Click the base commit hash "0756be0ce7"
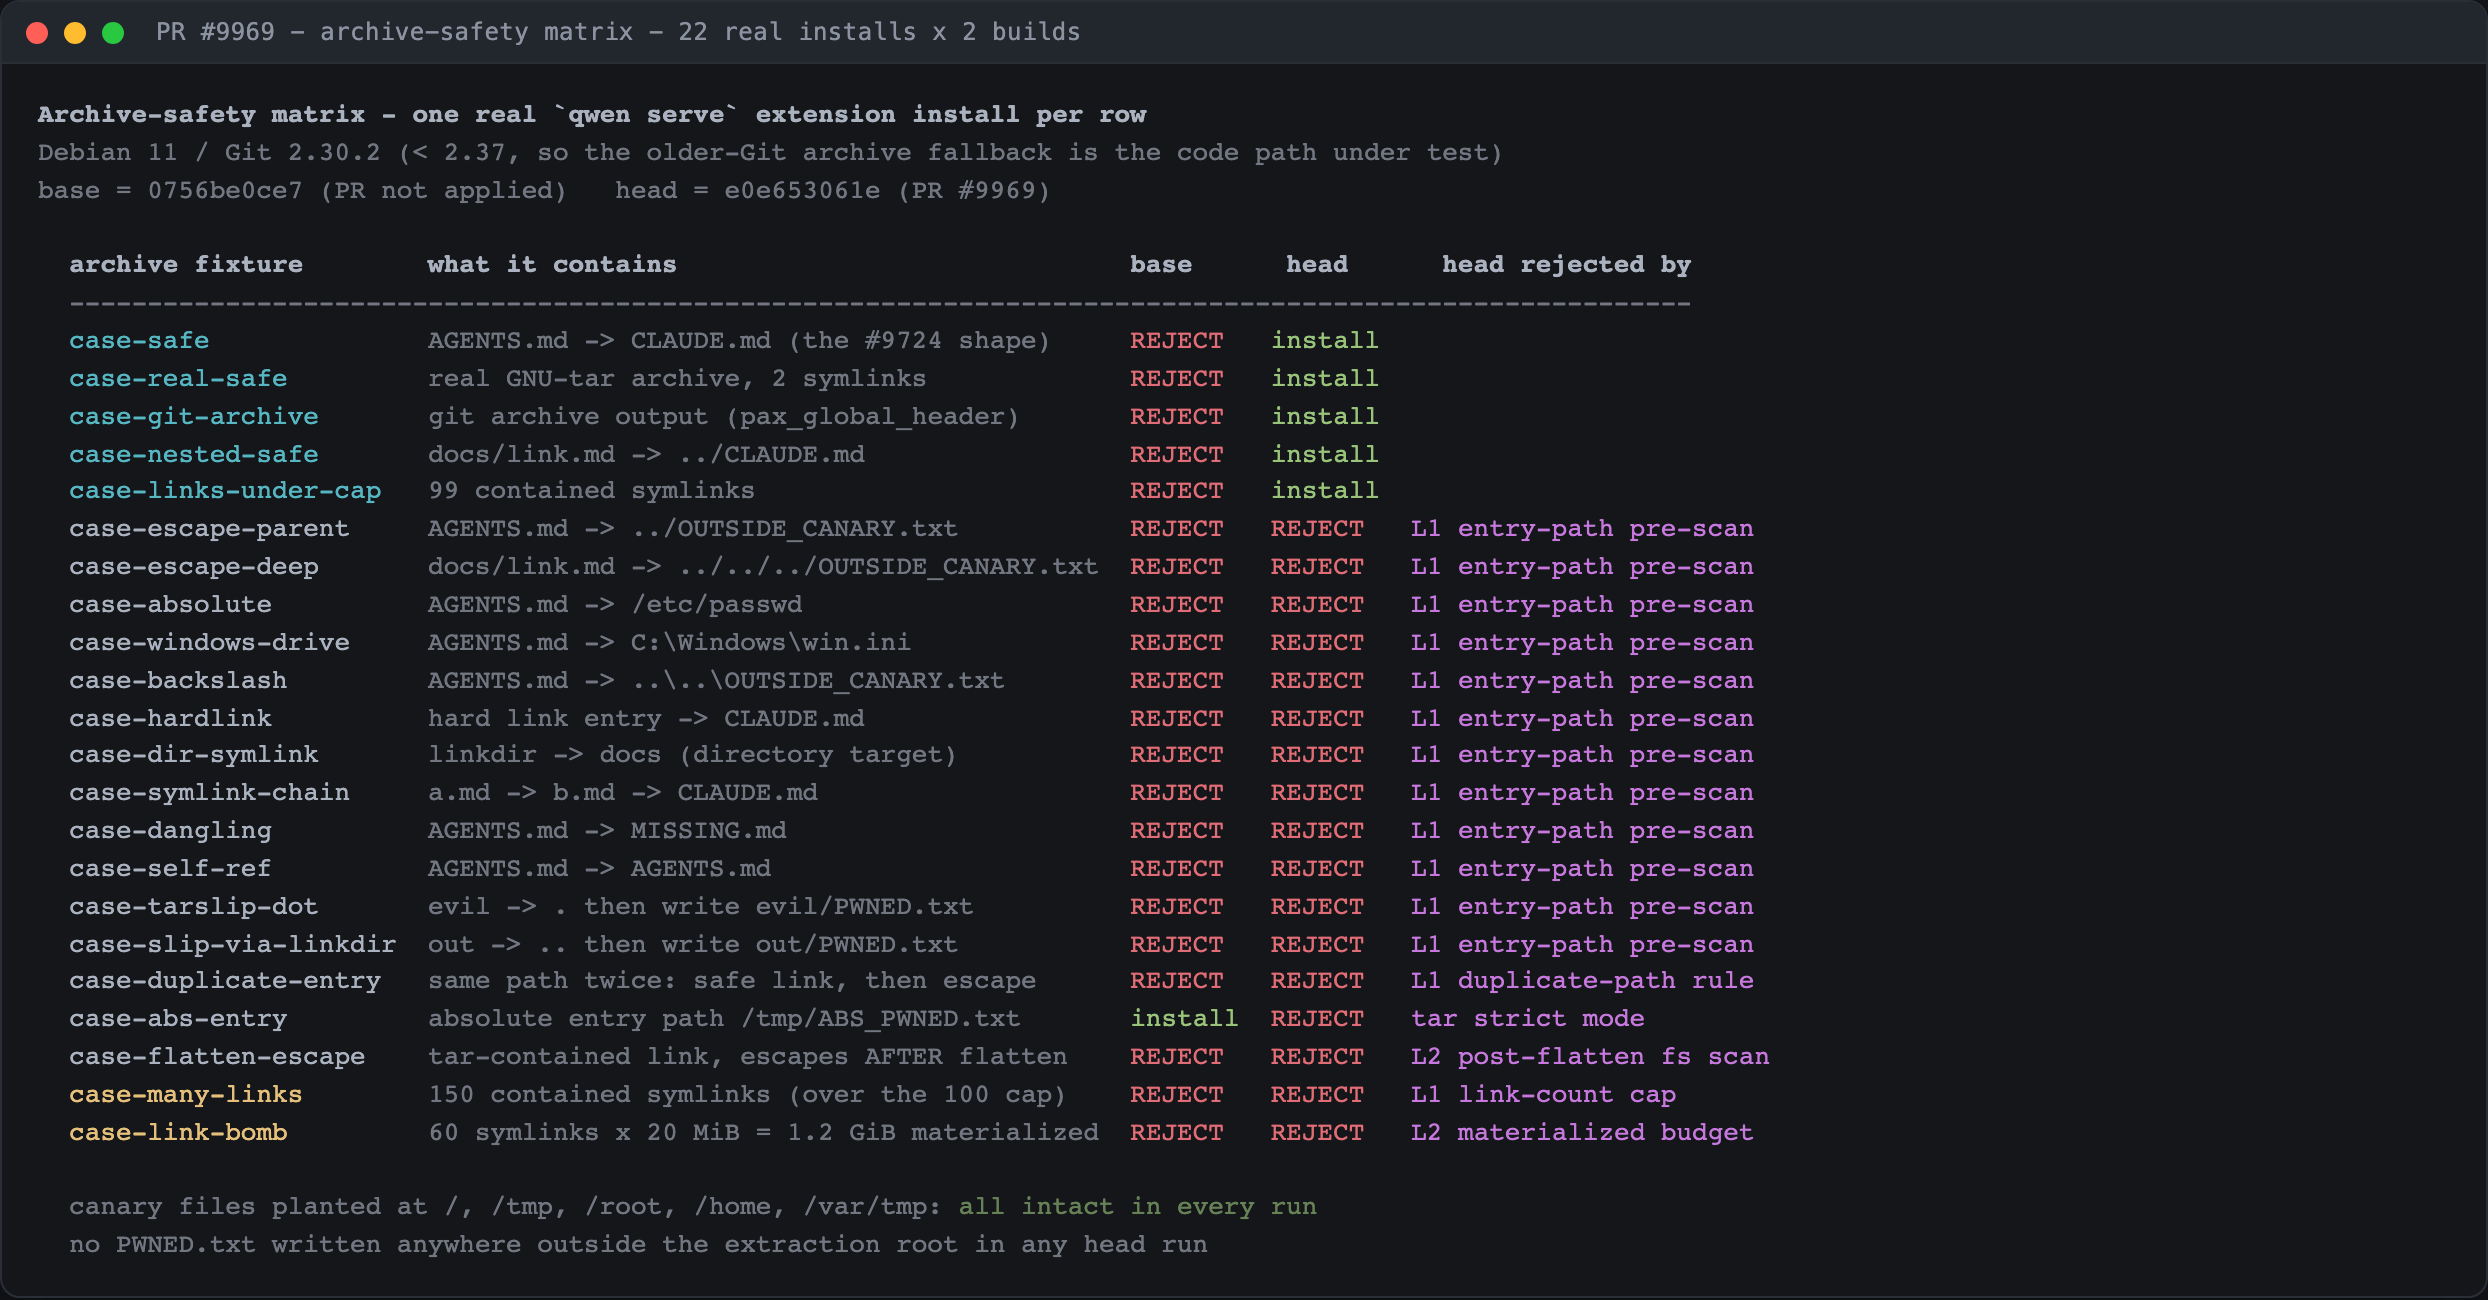The image size is (2488, 1300). point(225,191)
